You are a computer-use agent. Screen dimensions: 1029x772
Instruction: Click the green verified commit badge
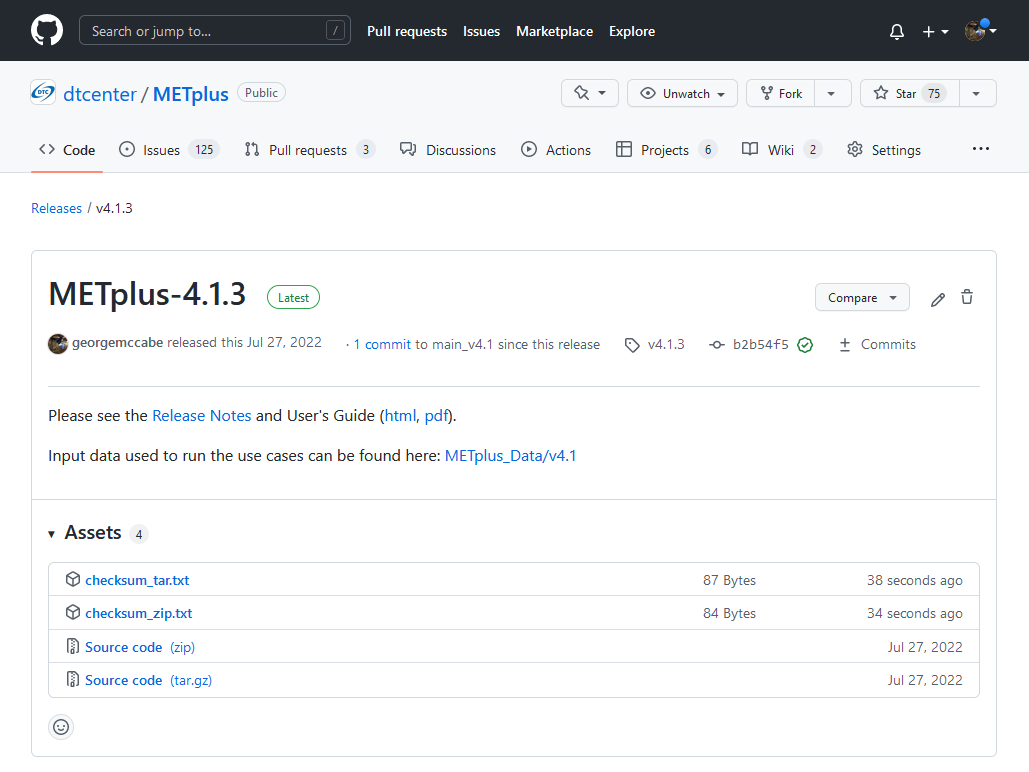(805, 344)
